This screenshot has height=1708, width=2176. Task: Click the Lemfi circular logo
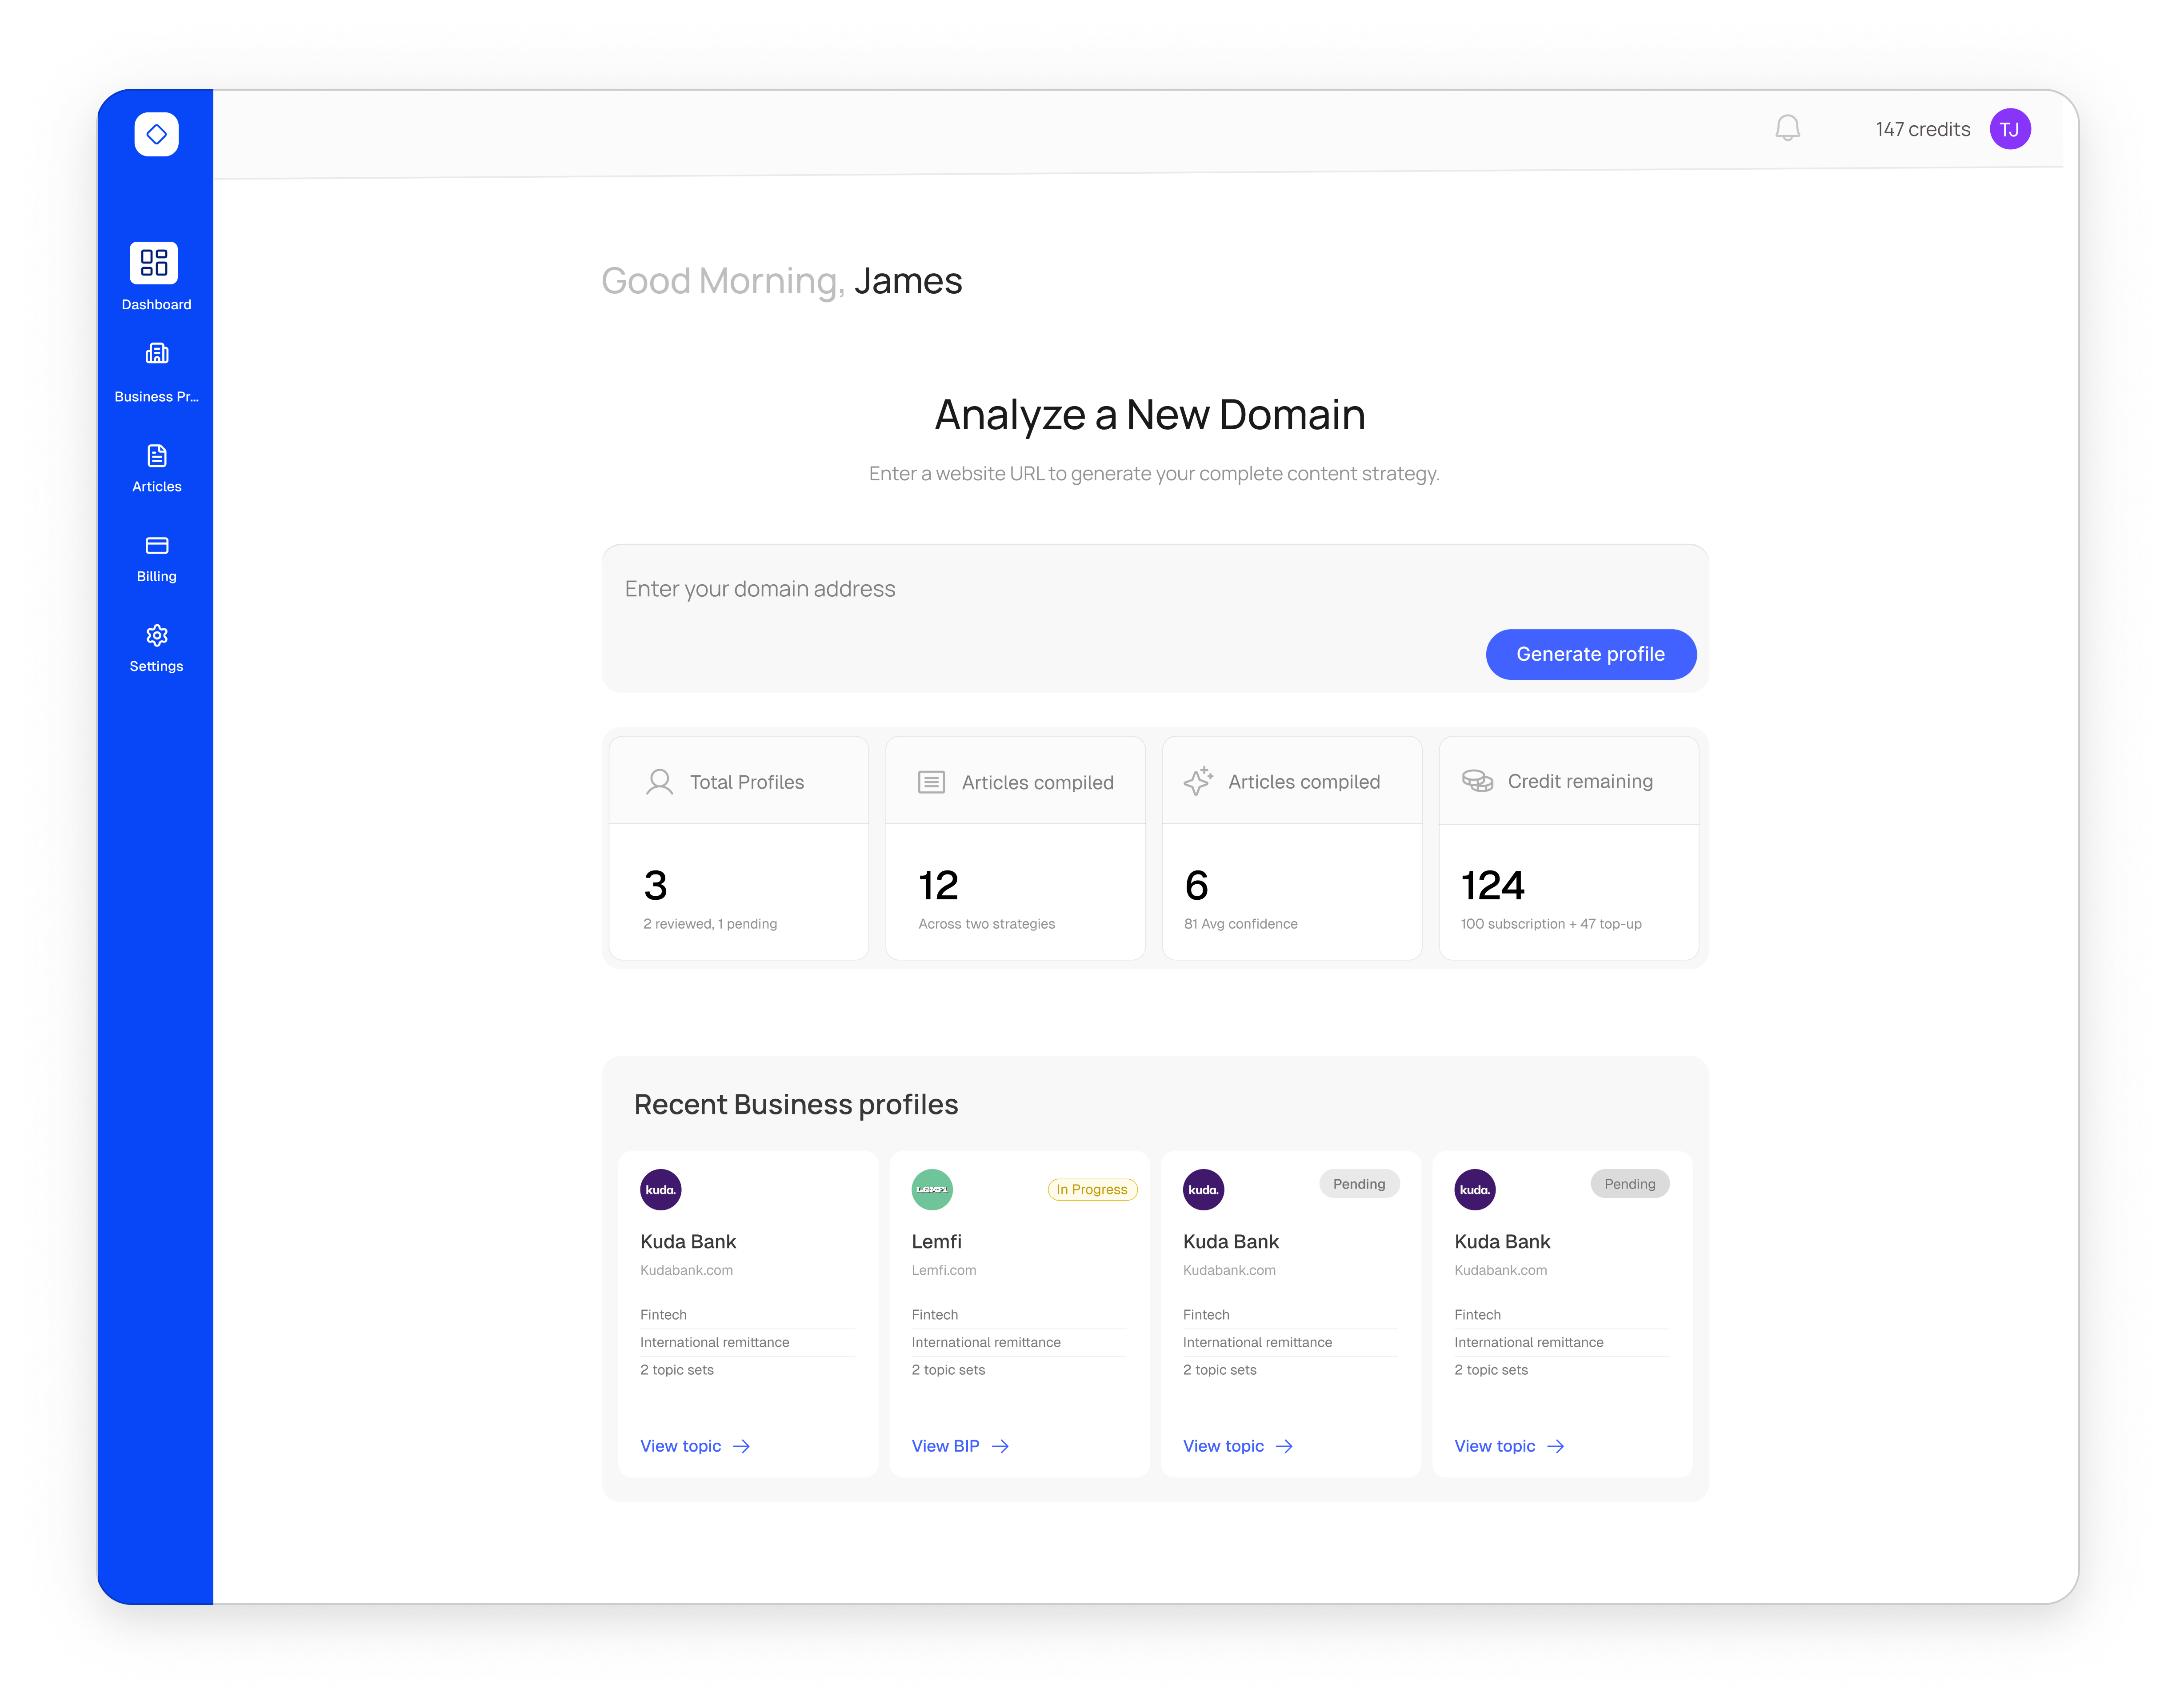coord(931,1189)
